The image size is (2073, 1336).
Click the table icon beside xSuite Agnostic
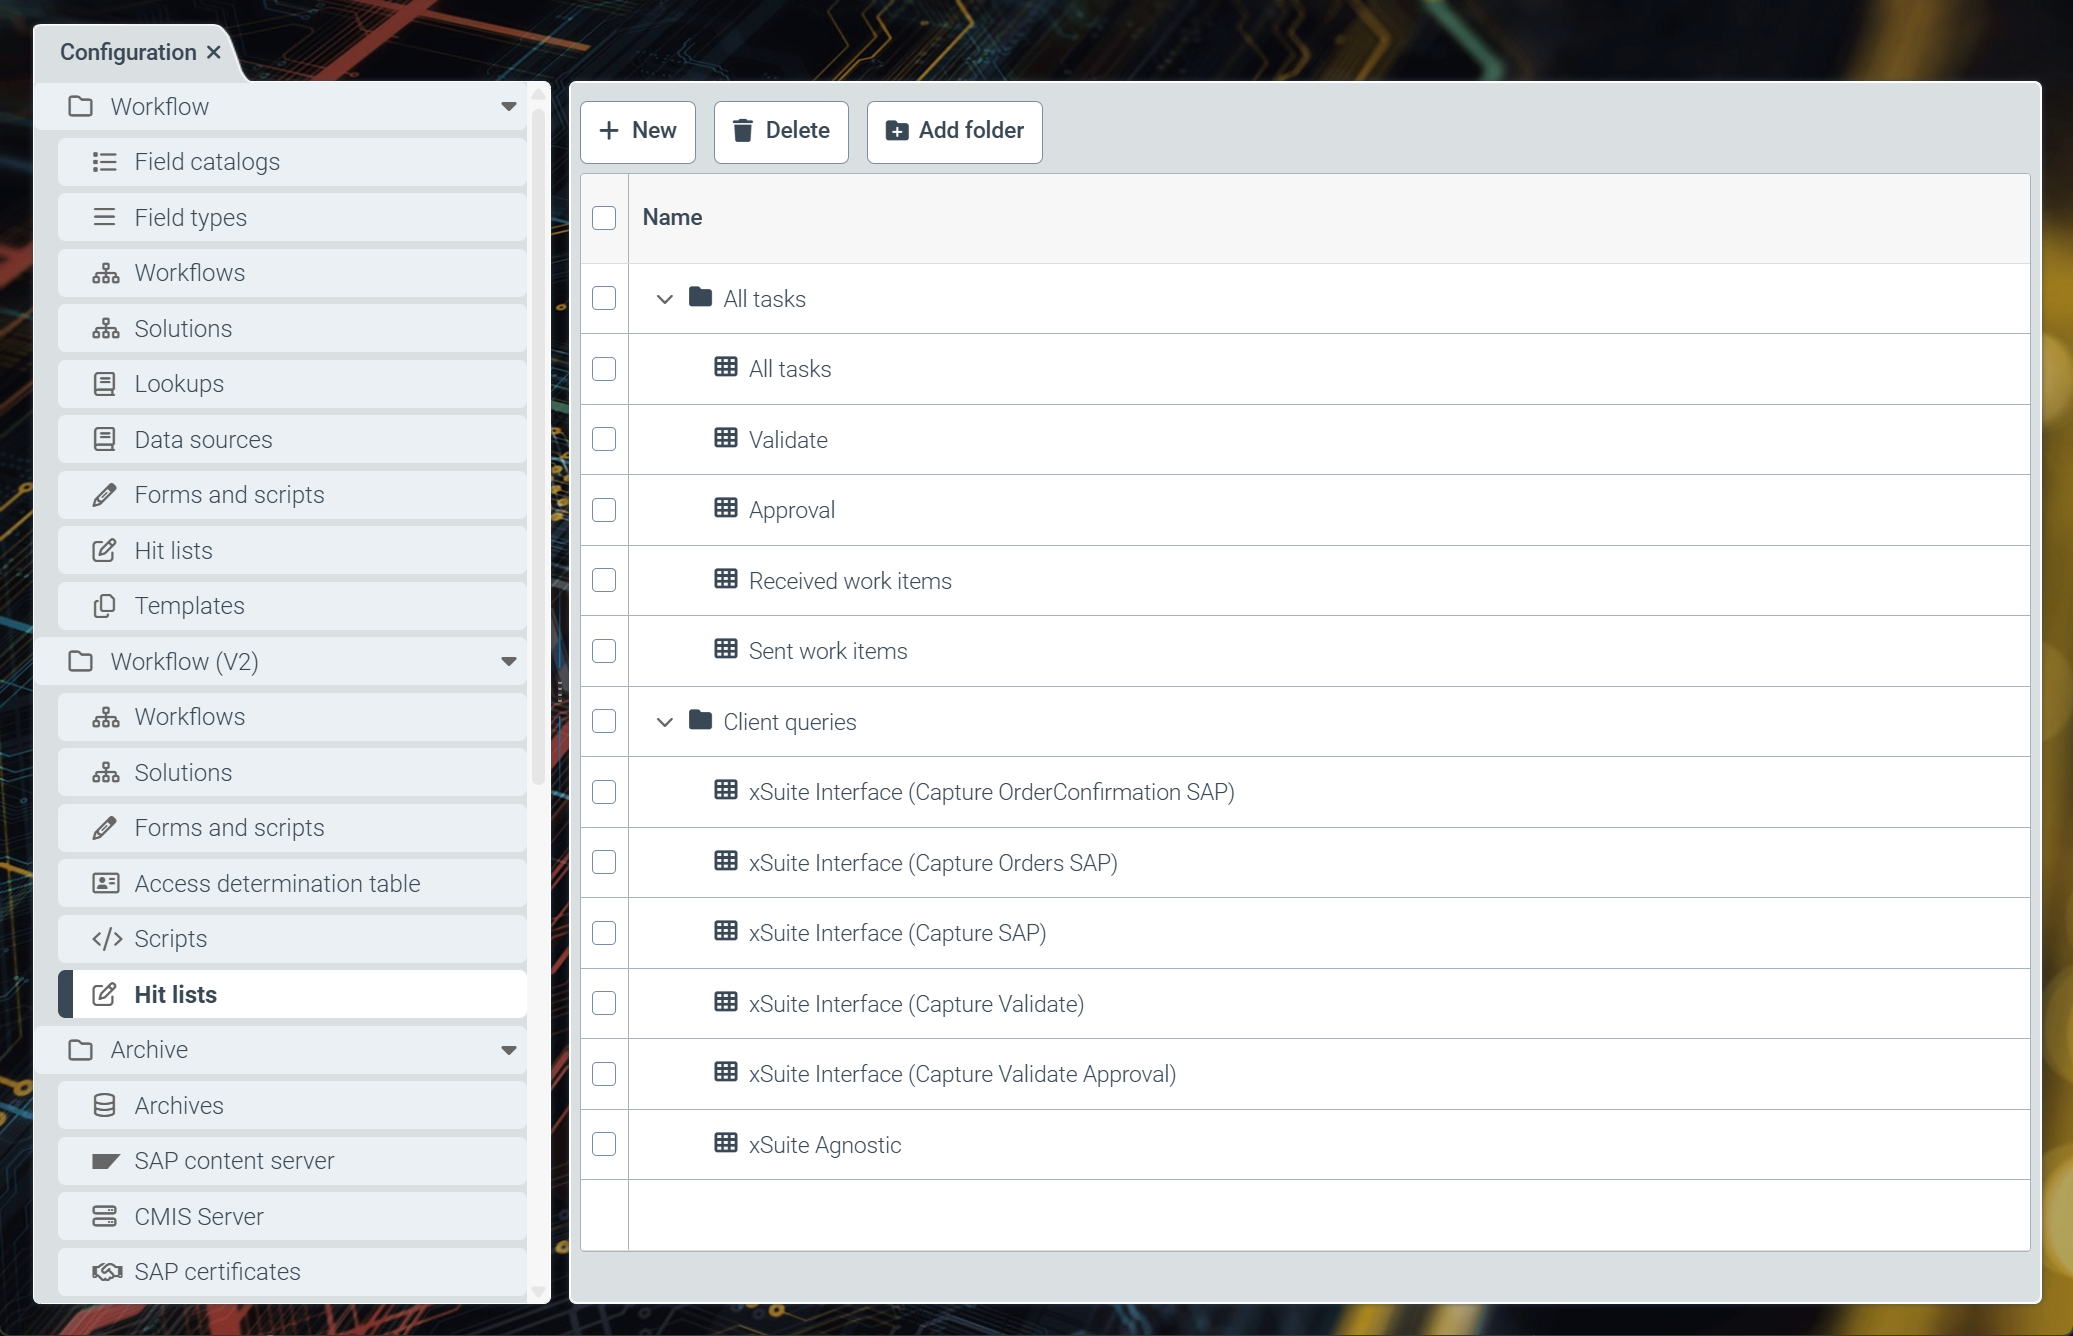click(726, 1143)
